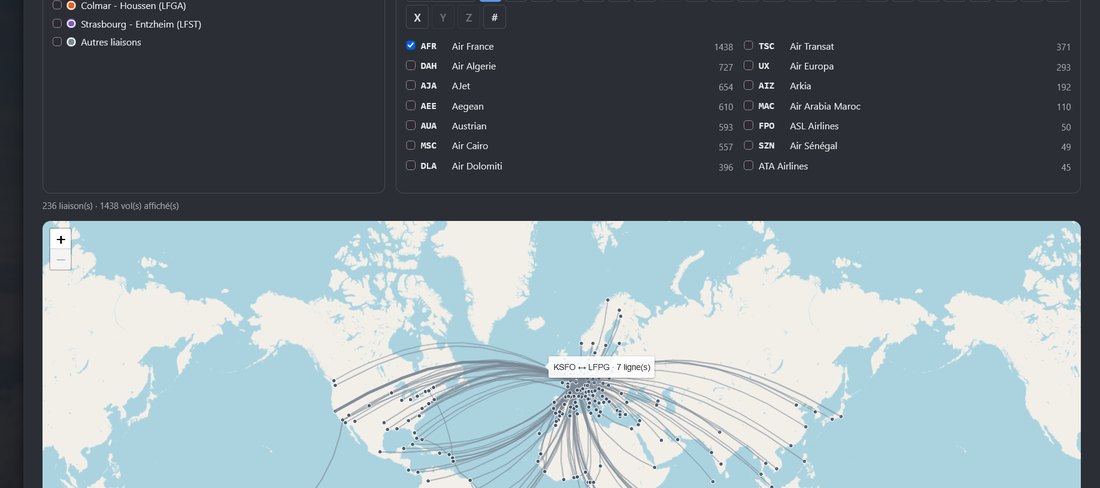Check the AUA Austrian checkbox
The image size is (1100, 488).
coord(411,125)
